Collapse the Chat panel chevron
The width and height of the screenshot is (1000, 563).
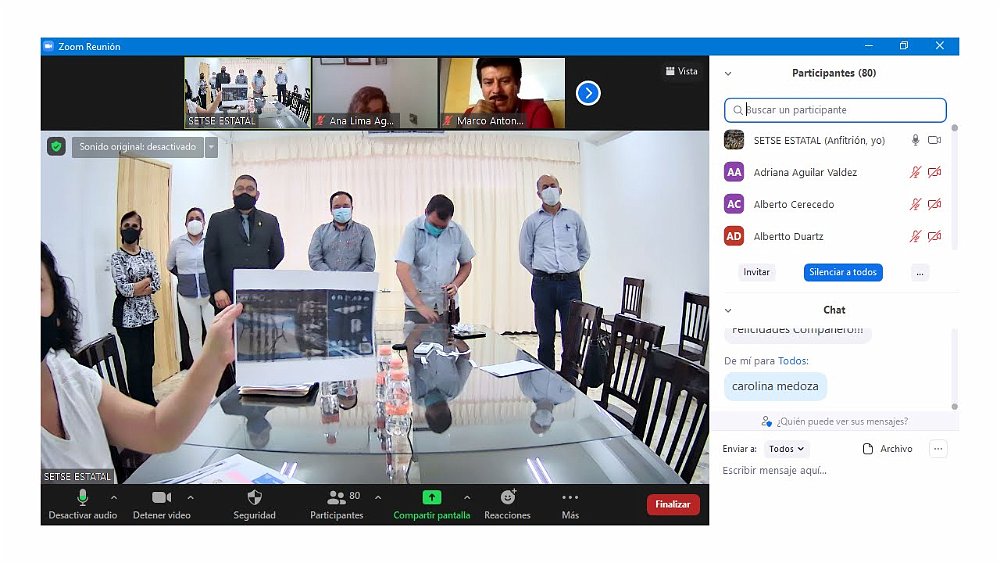click(x=728, y=310)
